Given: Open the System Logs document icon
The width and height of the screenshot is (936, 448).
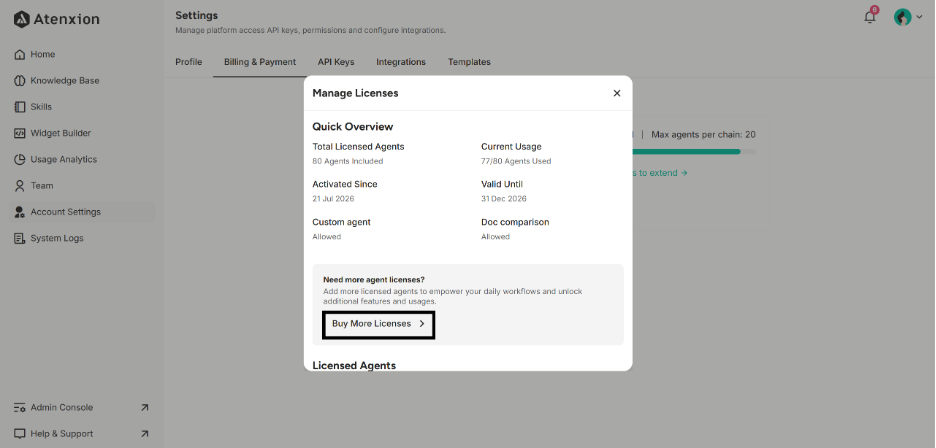Looking at the screenshot, I should pyautogui.click(x=19, y=238).
